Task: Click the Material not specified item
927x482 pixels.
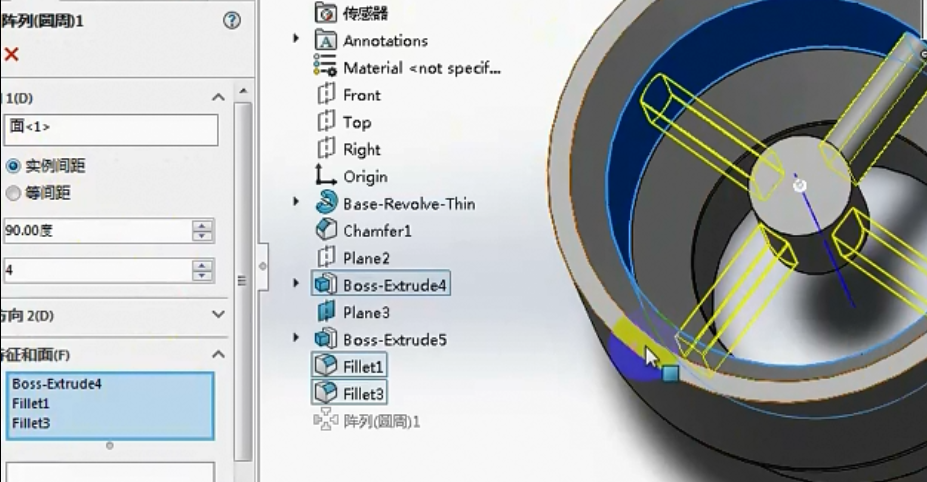Action: pyautogui.click(x=421, y=68)
